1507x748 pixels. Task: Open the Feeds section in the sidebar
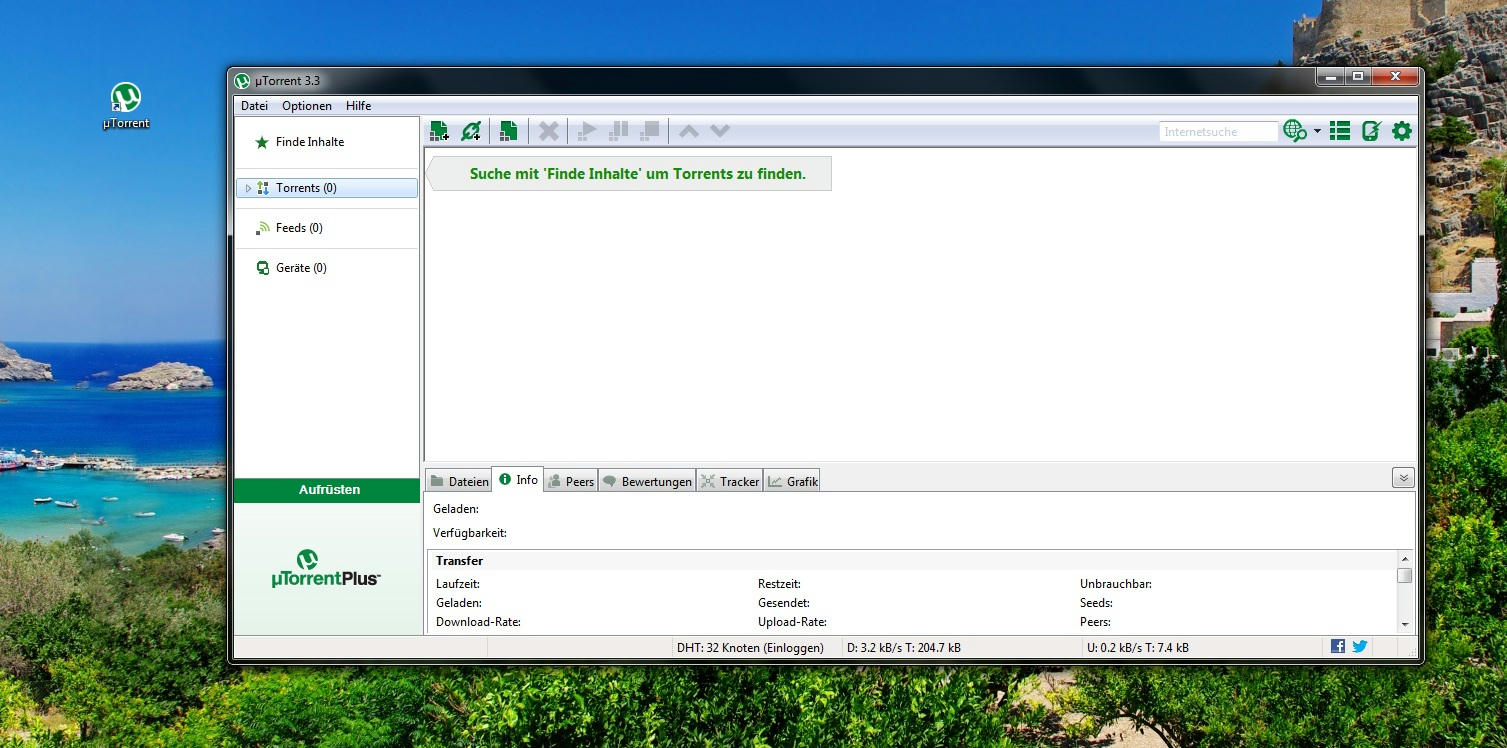point(297,227)
